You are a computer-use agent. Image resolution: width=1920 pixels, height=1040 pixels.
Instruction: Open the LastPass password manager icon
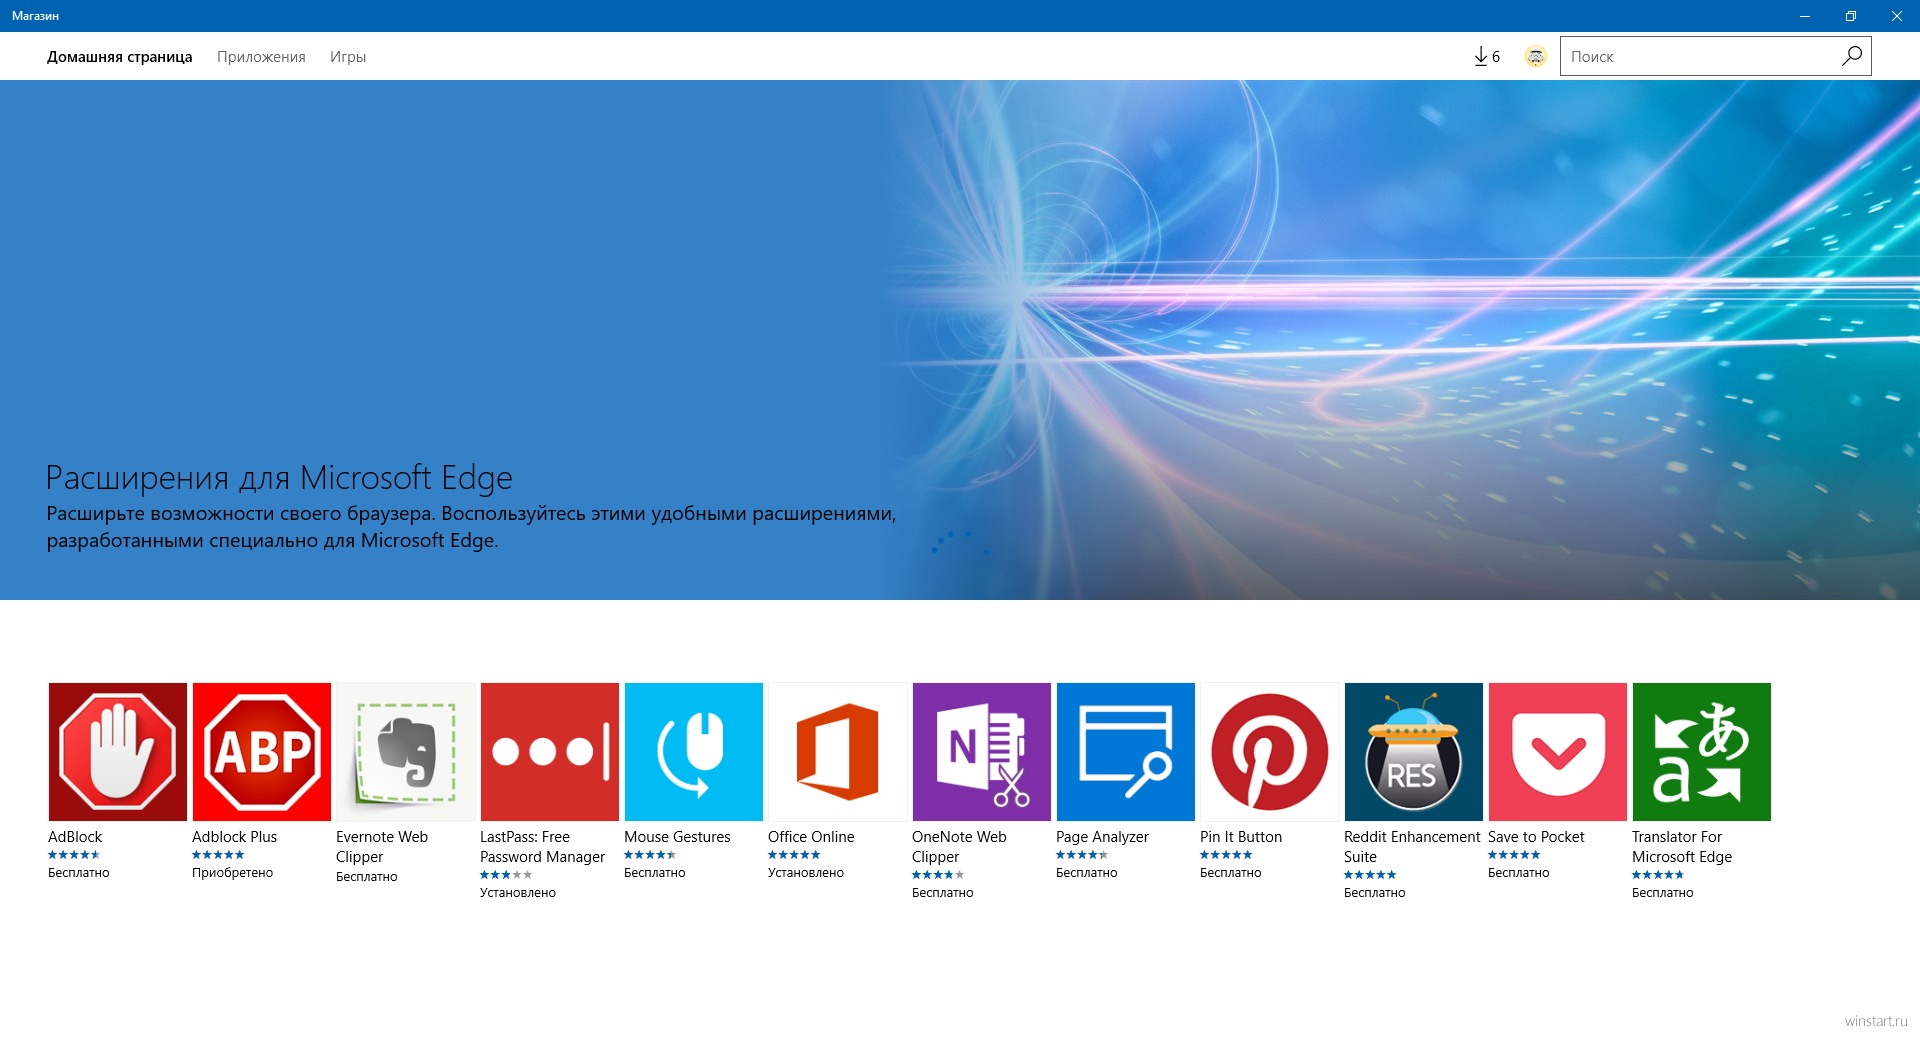click(x=549, y=752)
